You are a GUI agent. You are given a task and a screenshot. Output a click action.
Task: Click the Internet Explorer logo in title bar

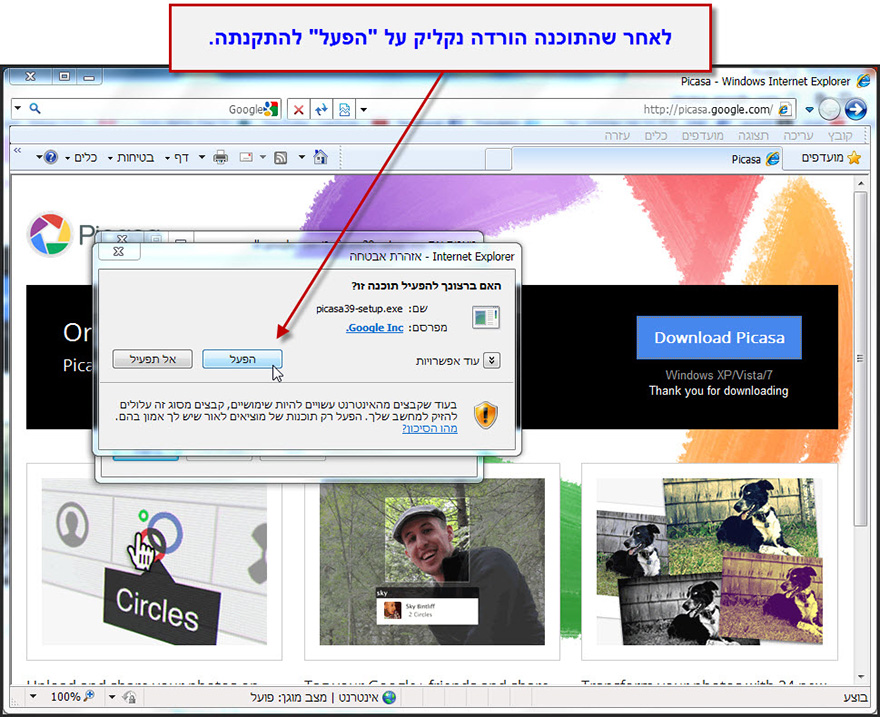tap(863, 81)
